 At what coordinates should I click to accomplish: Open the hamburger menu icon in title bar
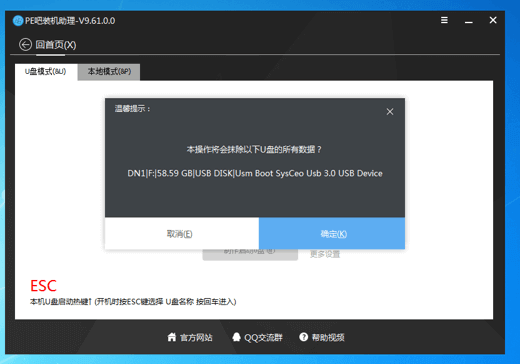point(444,20)
